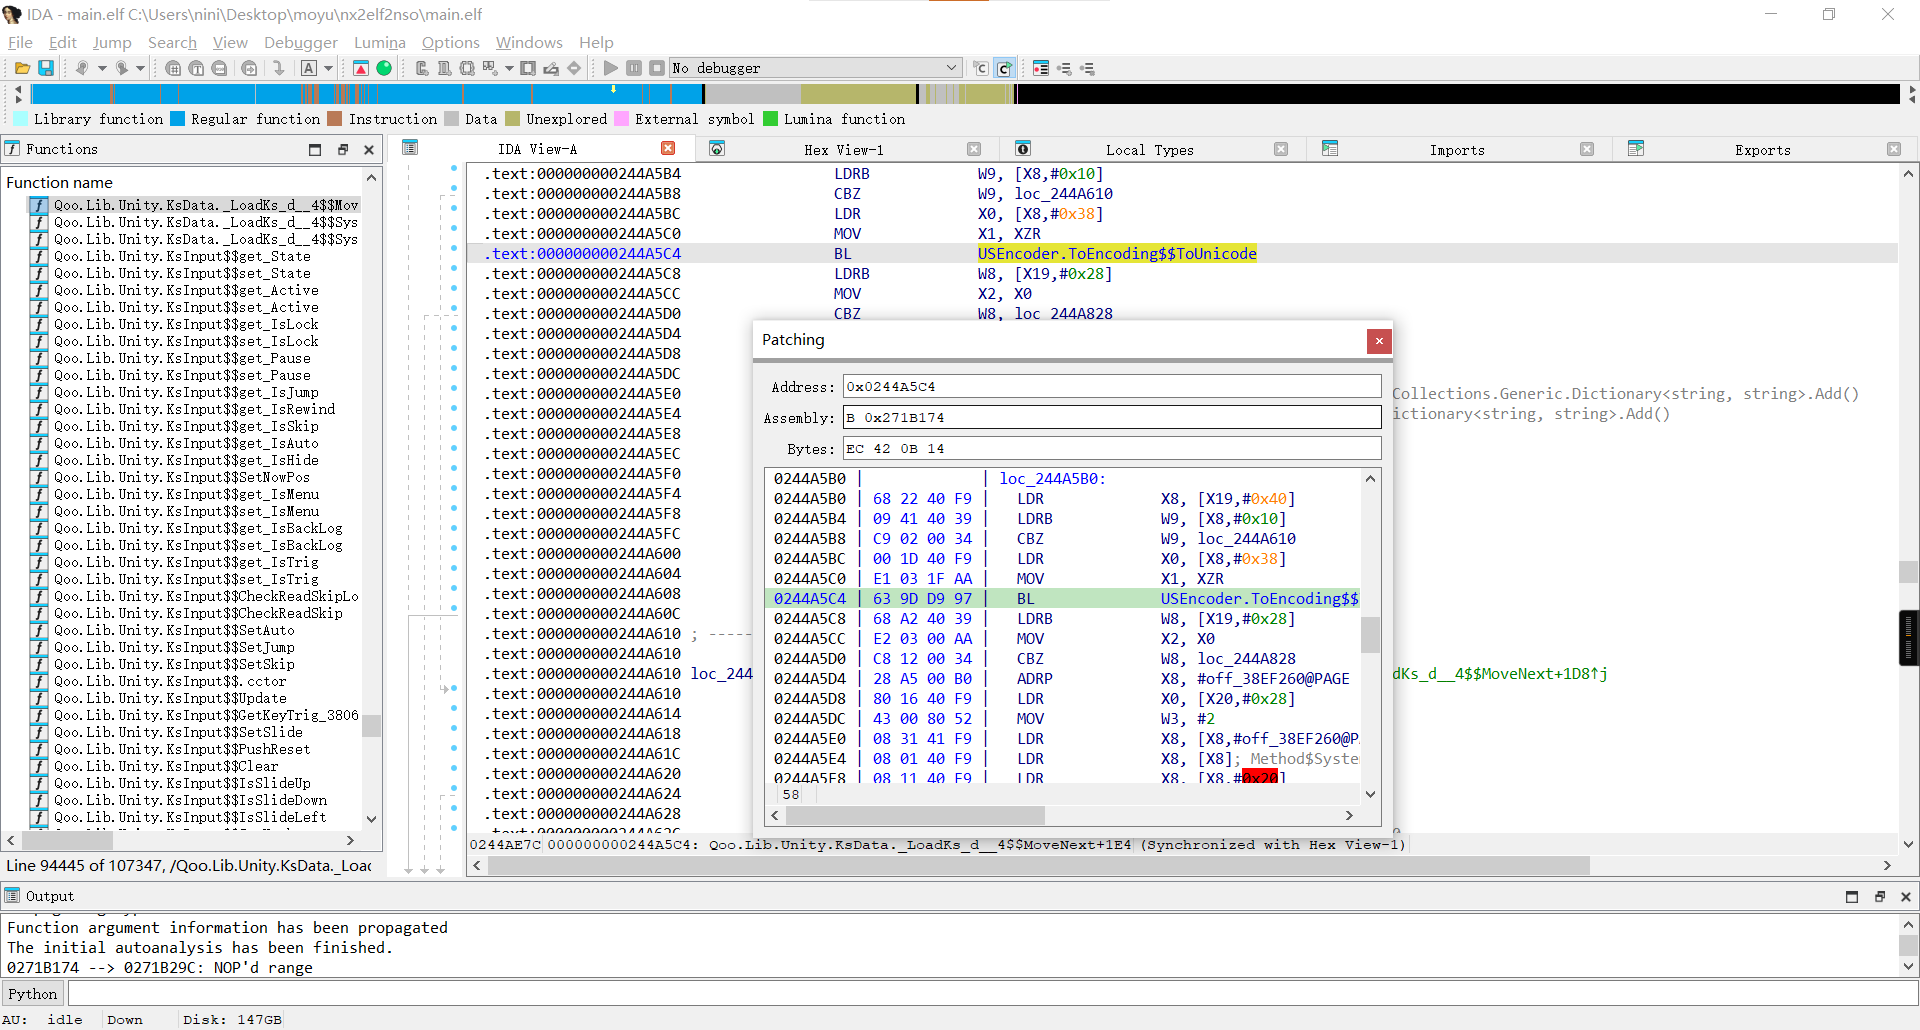
Task: Click the pause process button
Action: (634, 68)
